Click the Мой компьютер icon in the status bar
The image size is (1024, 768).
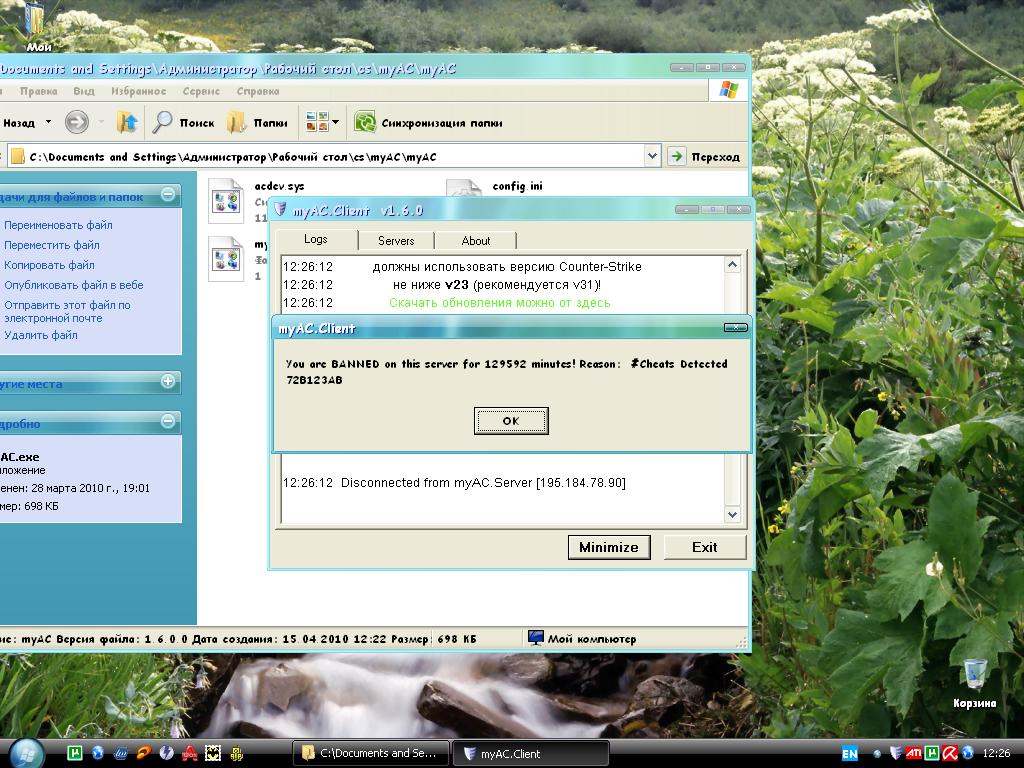(536, 638)
